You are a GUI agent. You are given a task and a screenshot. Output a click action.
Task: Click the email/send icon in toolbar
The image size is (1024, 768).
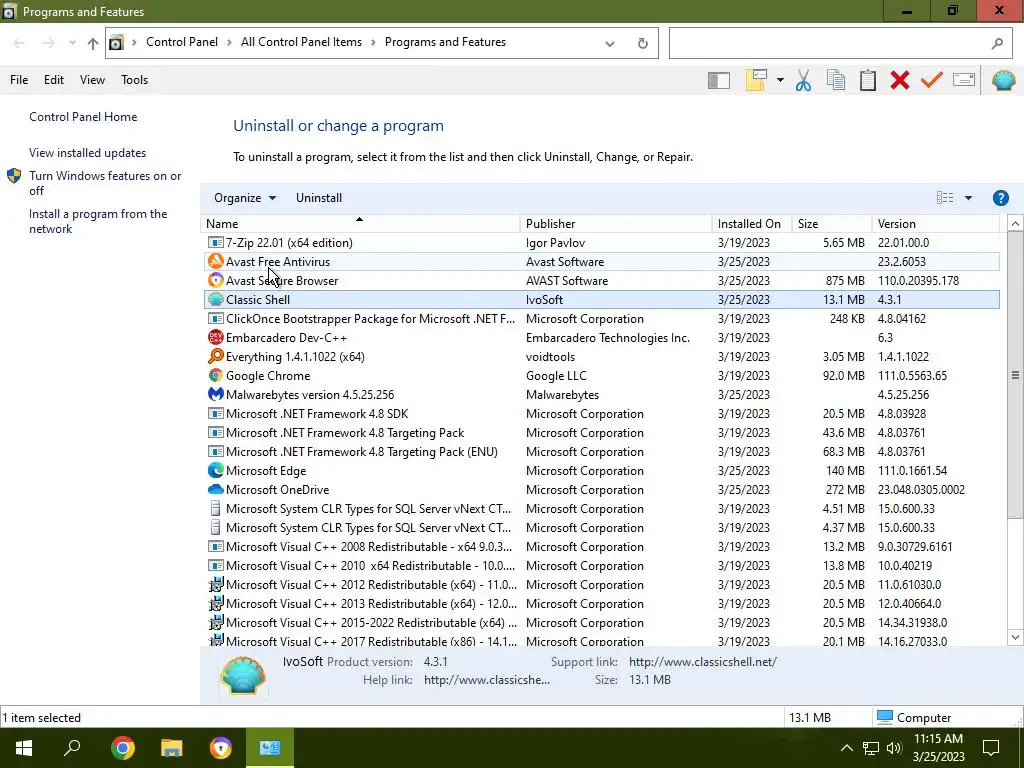964,80
